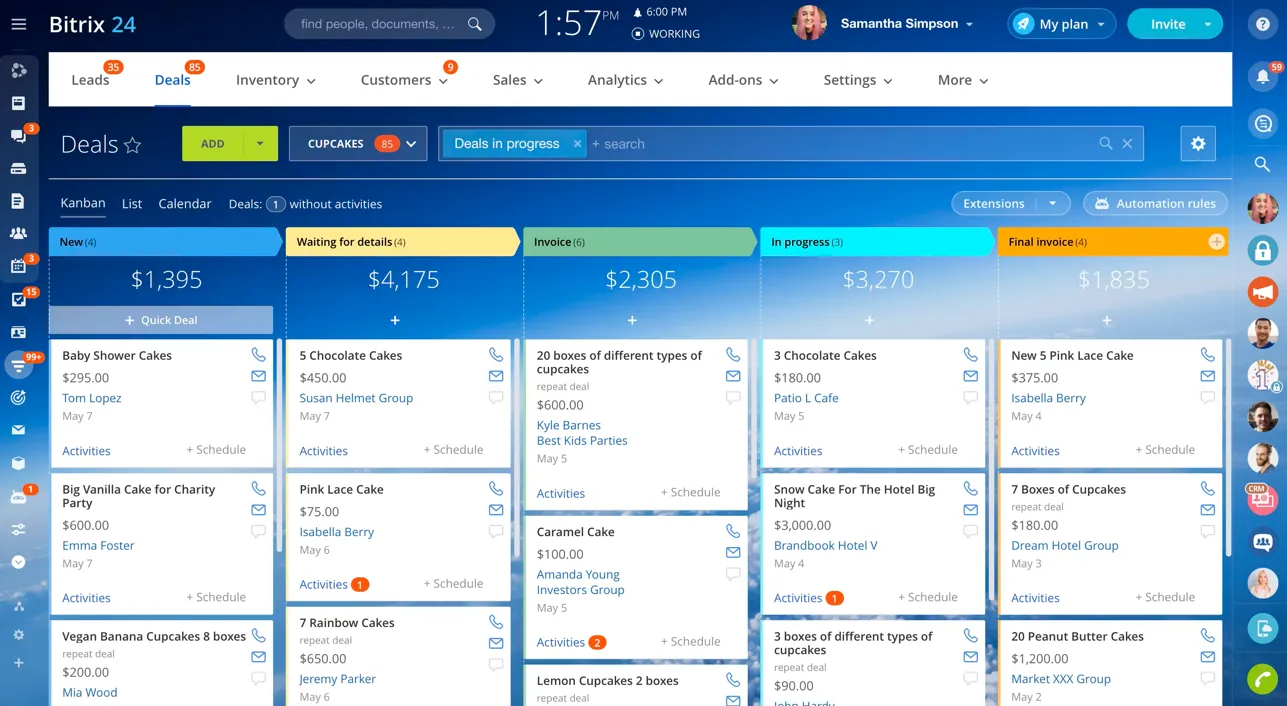Image resolution: width=1287 pixels, height=706 pixels.
Task: Open the Snow Cake For The Hotel deal
Action: [x=854, y=496]
